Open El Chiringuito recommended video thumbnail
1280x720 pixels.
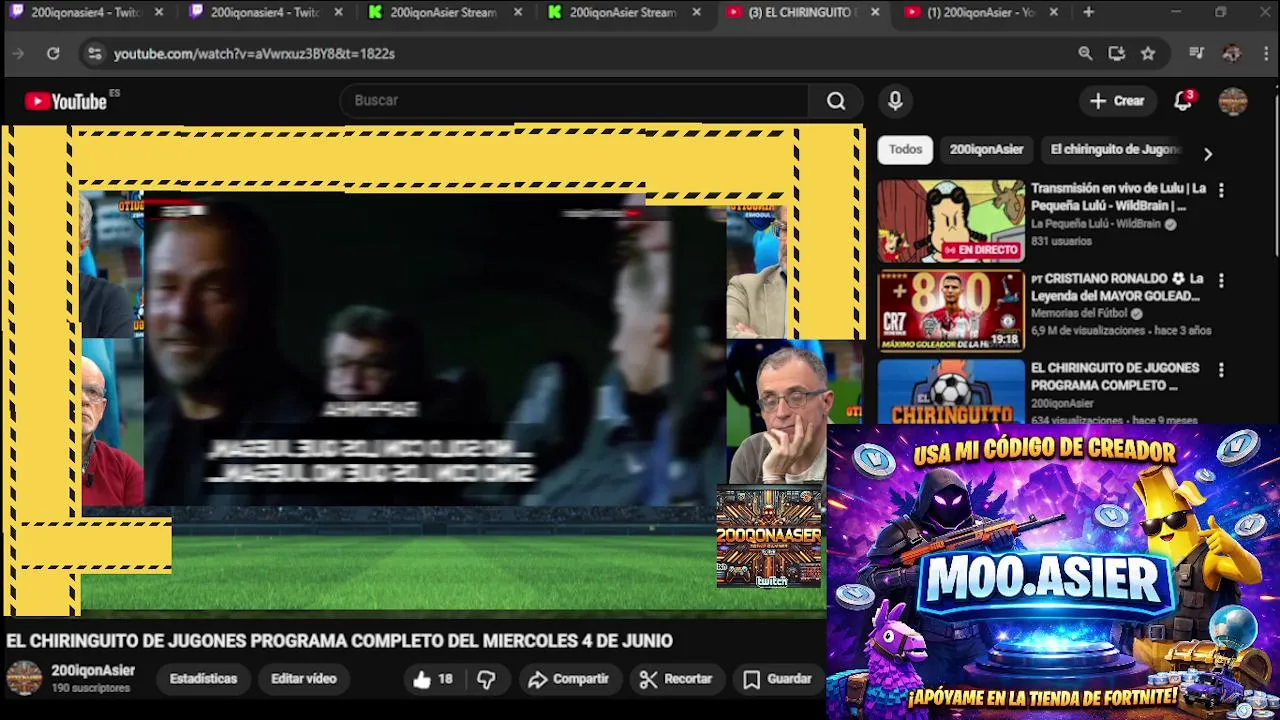951,392
